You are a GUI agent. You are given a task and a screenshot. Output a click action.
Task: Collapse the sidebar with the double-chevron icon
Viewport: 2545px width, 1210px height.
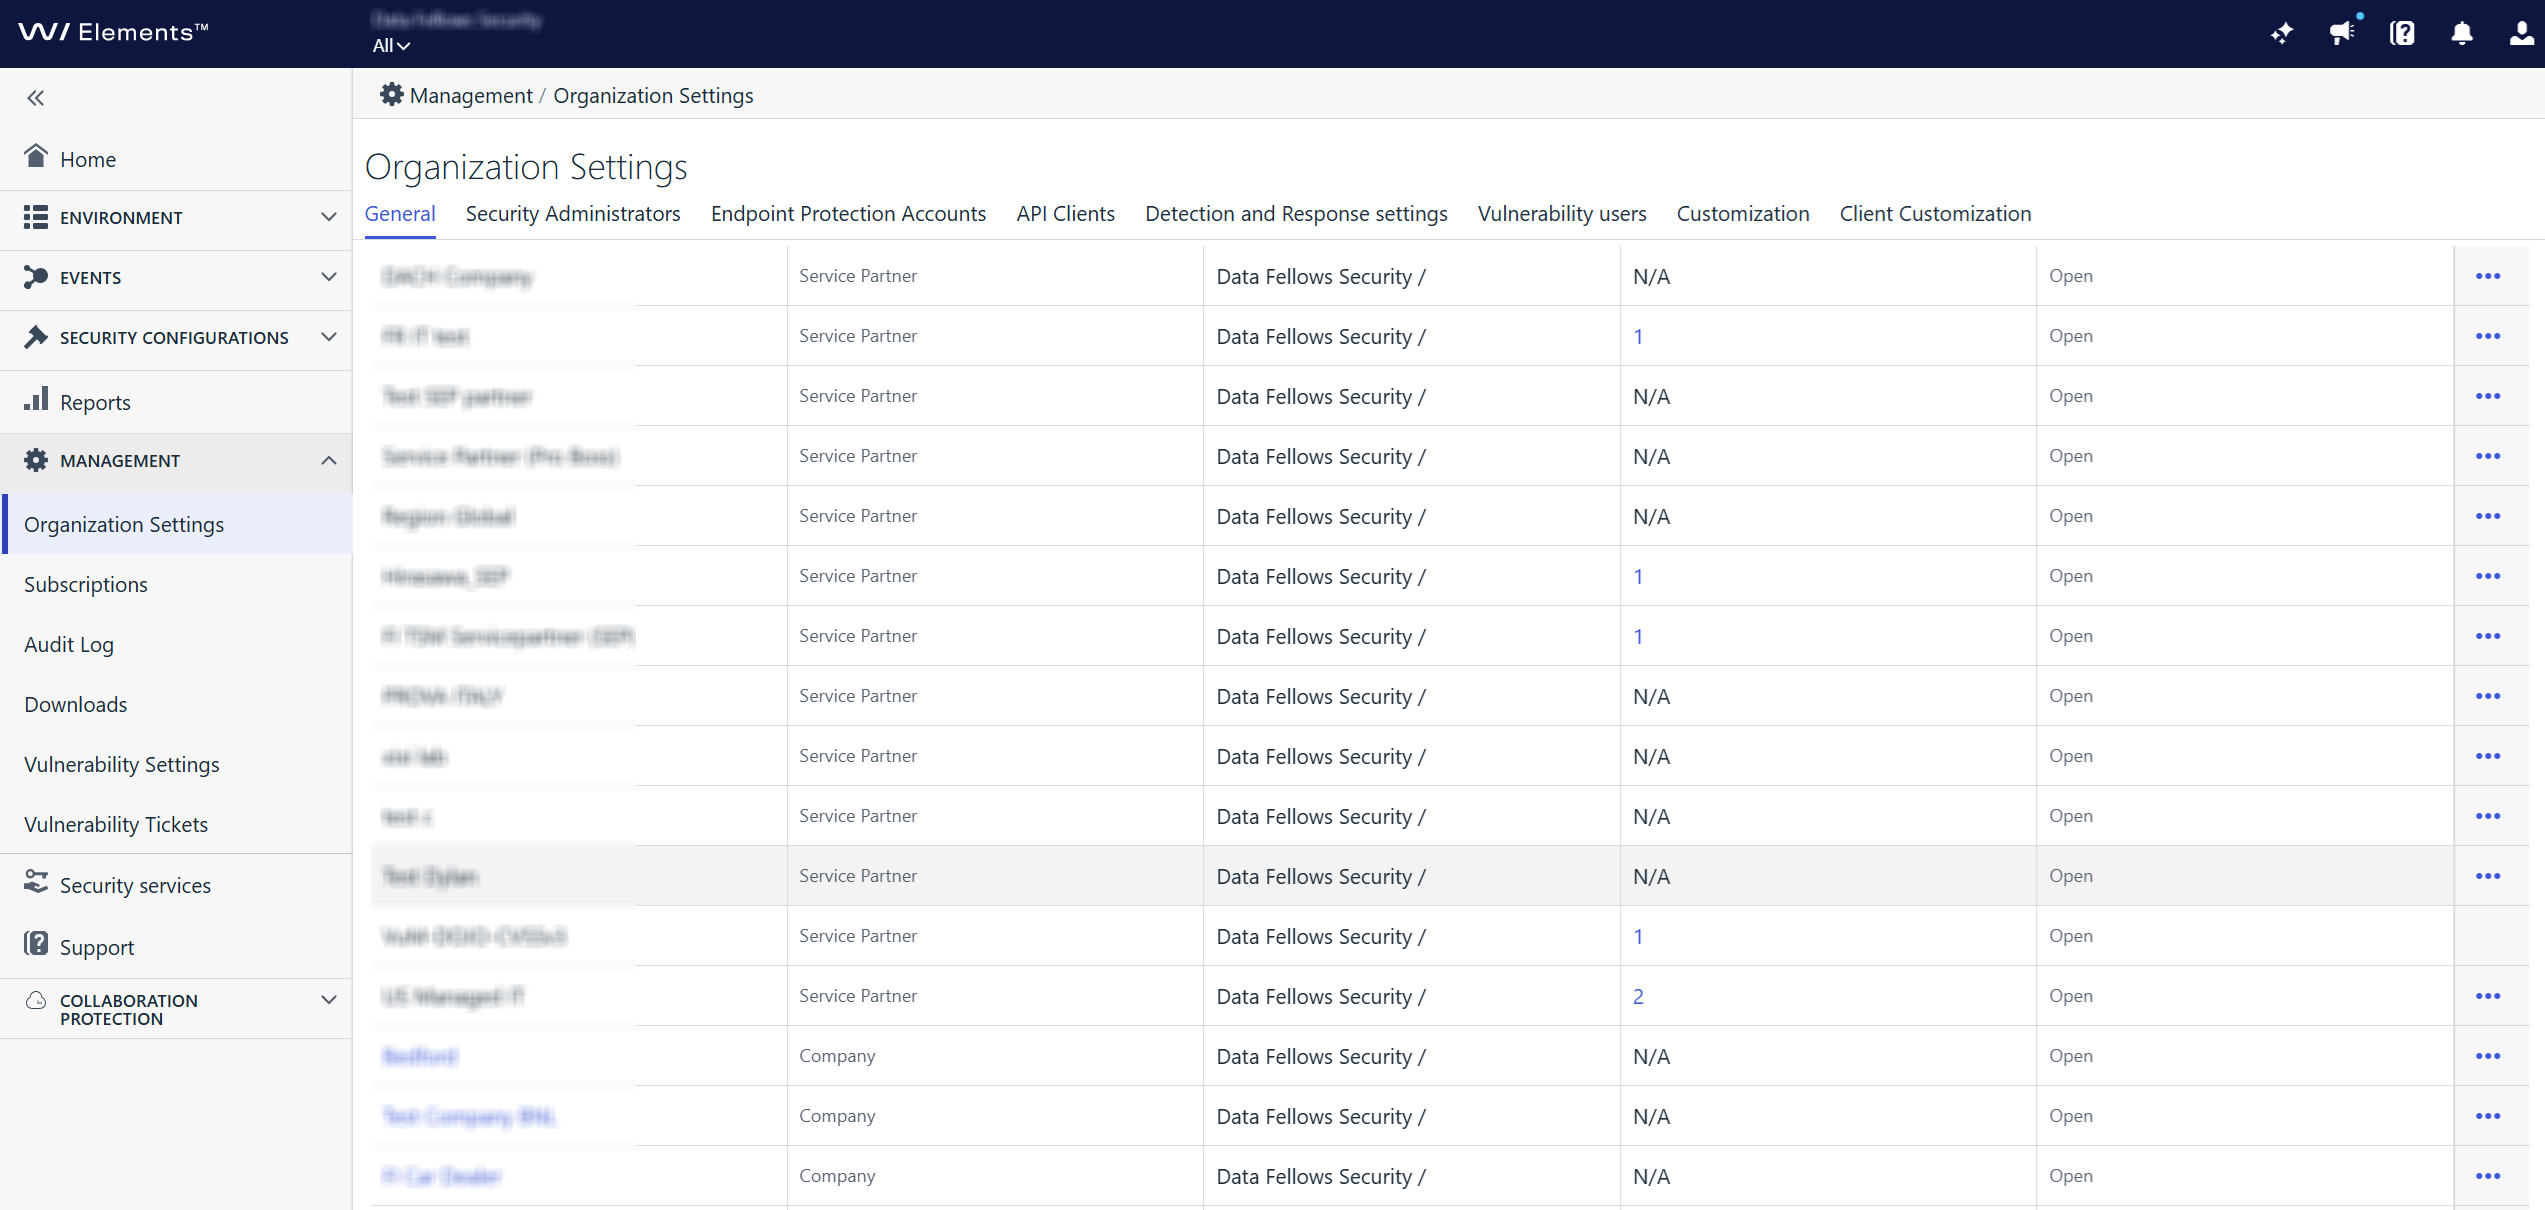pyautogui.click(x=36, y=98)
